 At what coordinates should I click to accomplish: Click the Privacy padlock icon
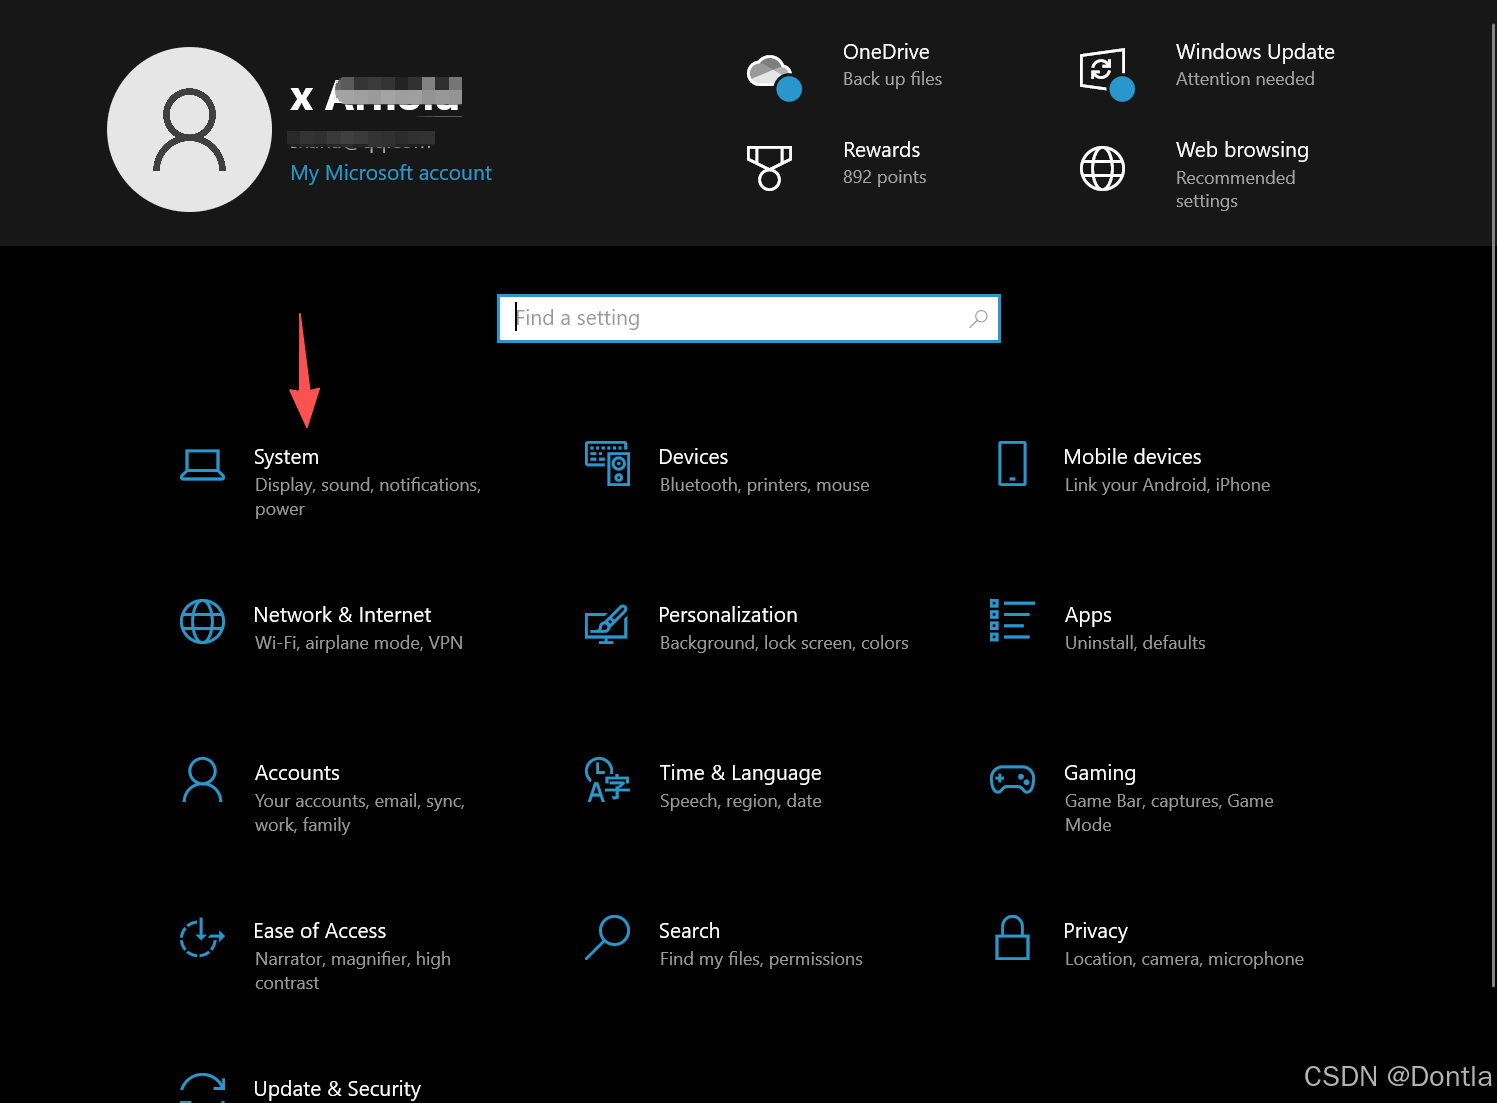click(x=1012, y=938)
